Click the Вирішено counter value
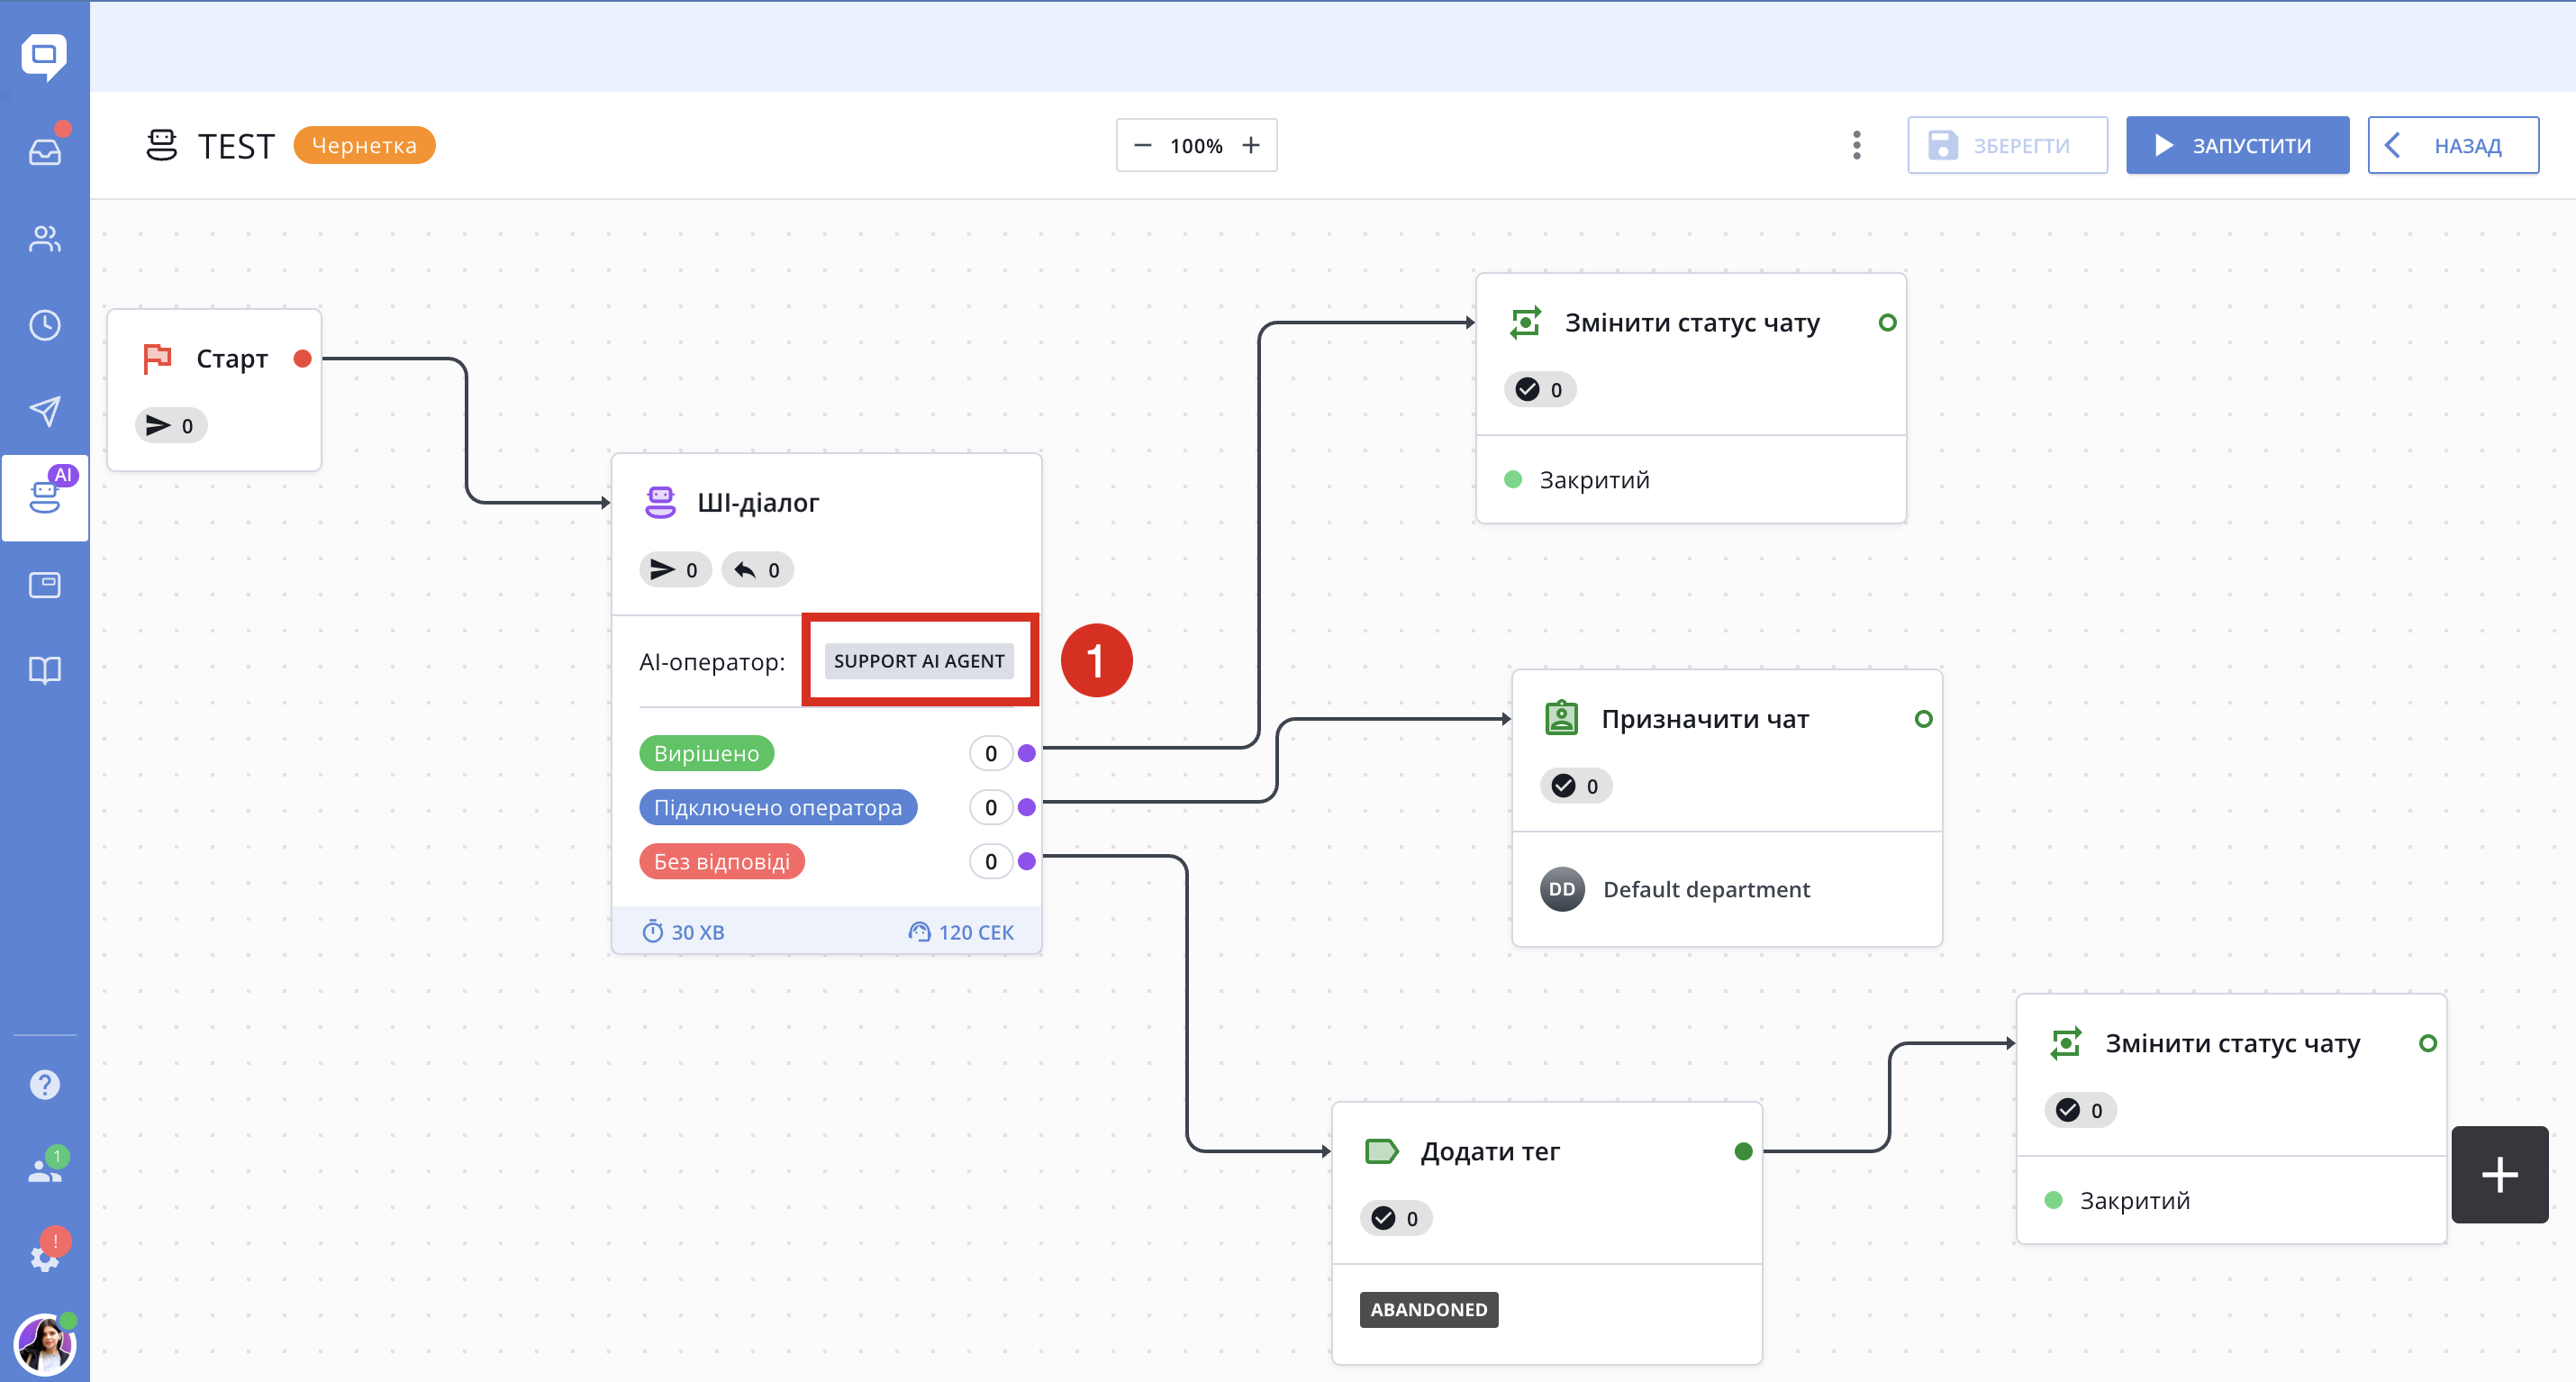Image resolution: width=2576 pixels, height=1382 pixels. pos(991,753)
